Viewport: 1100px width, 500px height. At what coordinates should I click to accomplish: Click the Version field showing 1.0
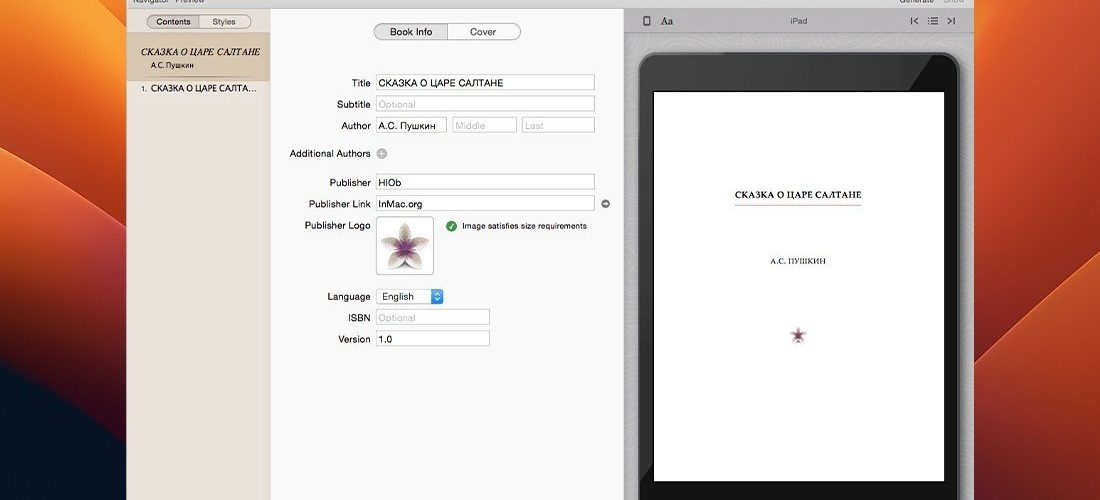(433, 339)
